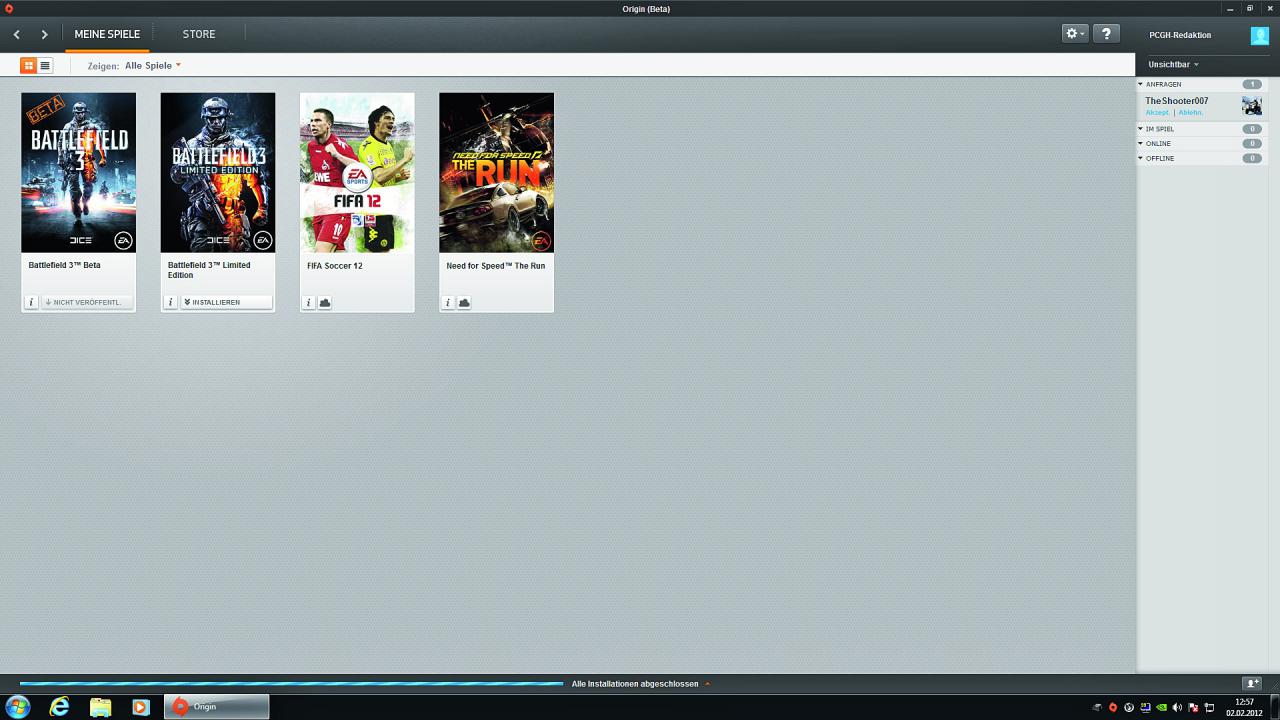Click the download progress bar
Image resolution: width=1280 pixels, height=720 pixels.
pos(291,684)
